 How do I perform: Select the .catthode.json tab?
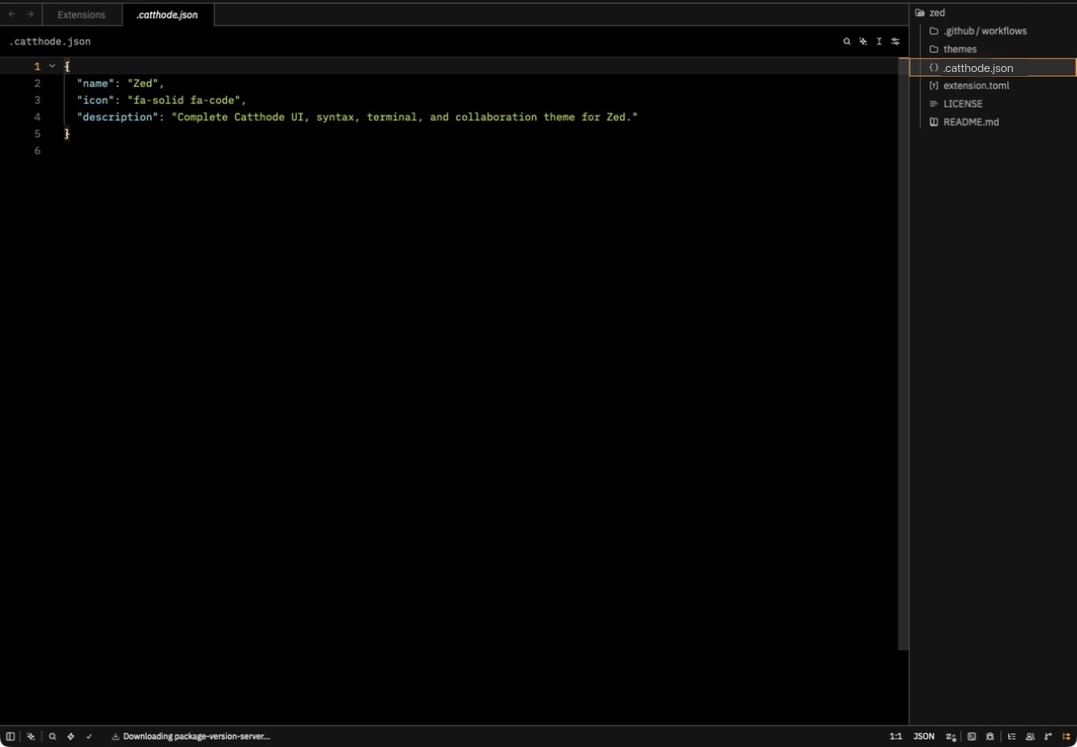[x=168, y=14]
